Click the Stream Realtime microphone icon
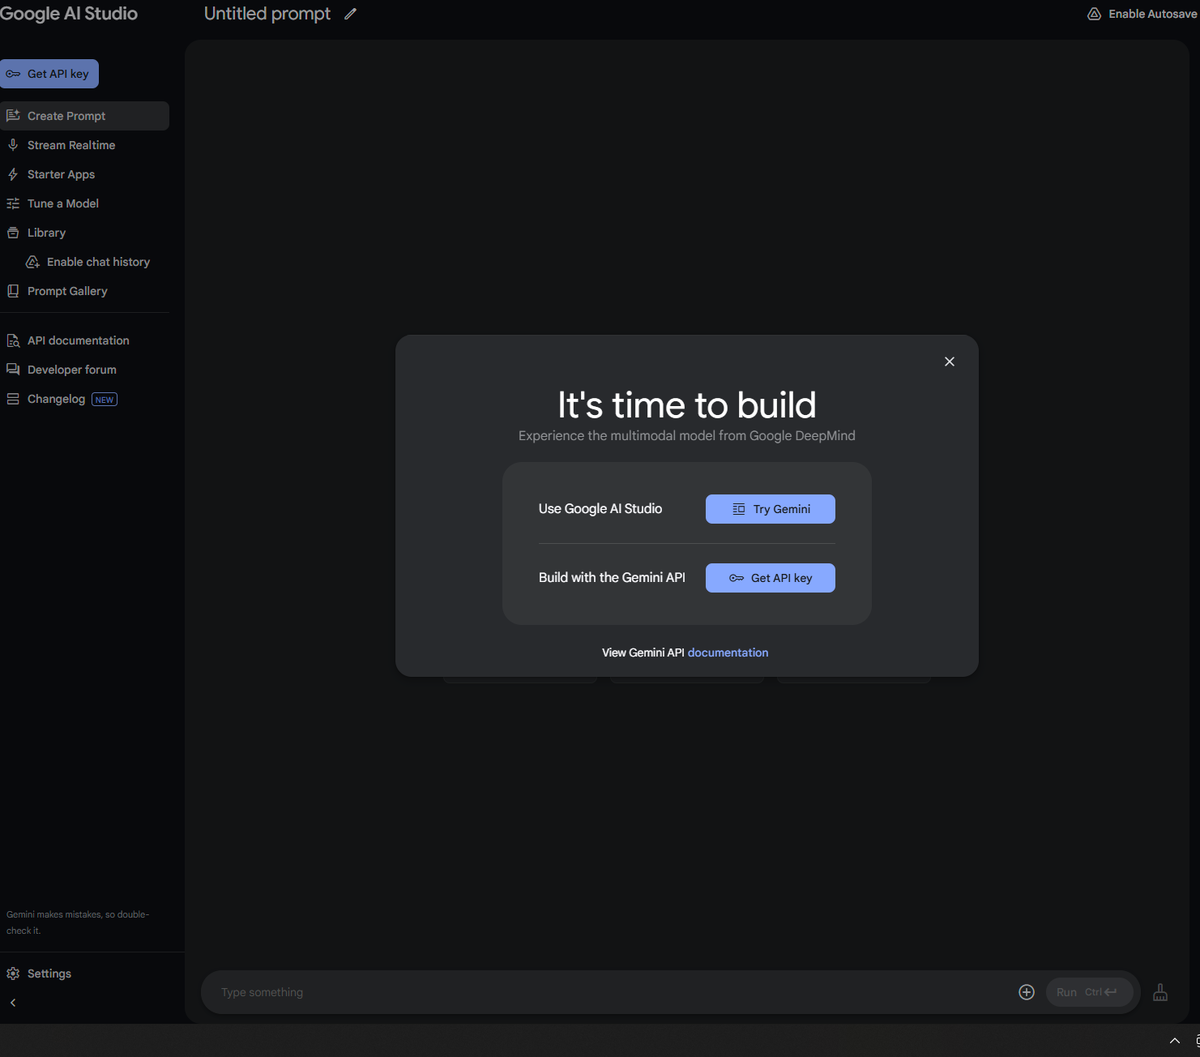The width and height of the screenshot is (1200, 1057). 13,145
